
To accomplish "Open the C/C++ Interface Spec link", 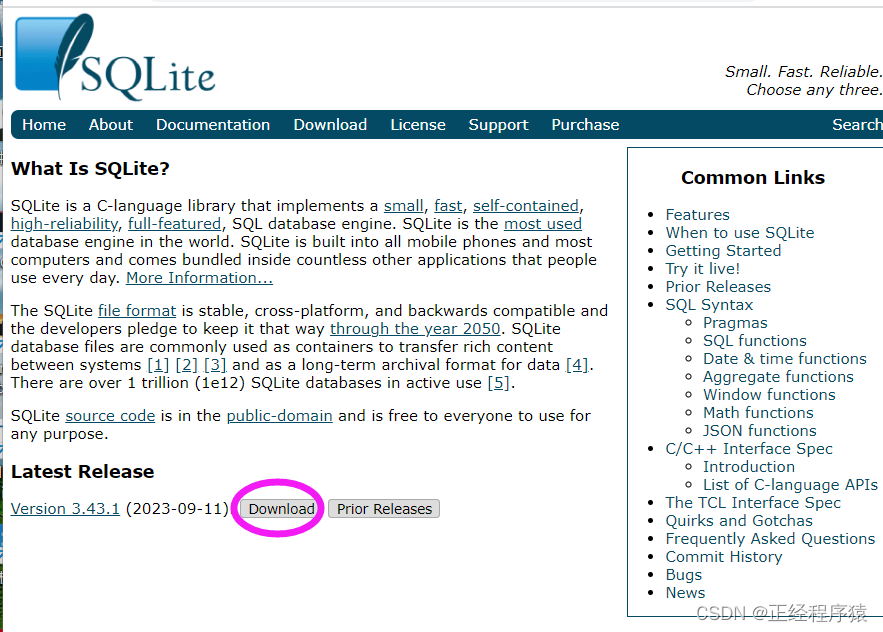I will pos(749,449).
